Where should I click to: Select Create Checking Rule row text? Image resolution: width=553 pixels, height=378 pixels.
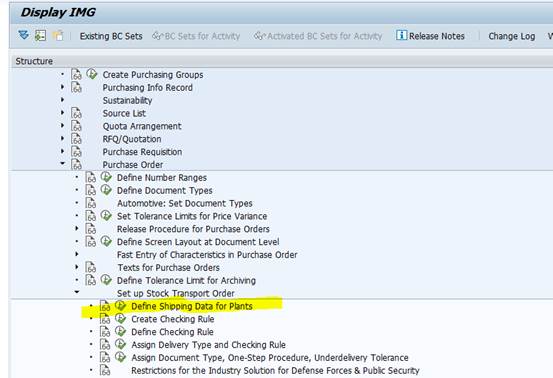(173, 319)
